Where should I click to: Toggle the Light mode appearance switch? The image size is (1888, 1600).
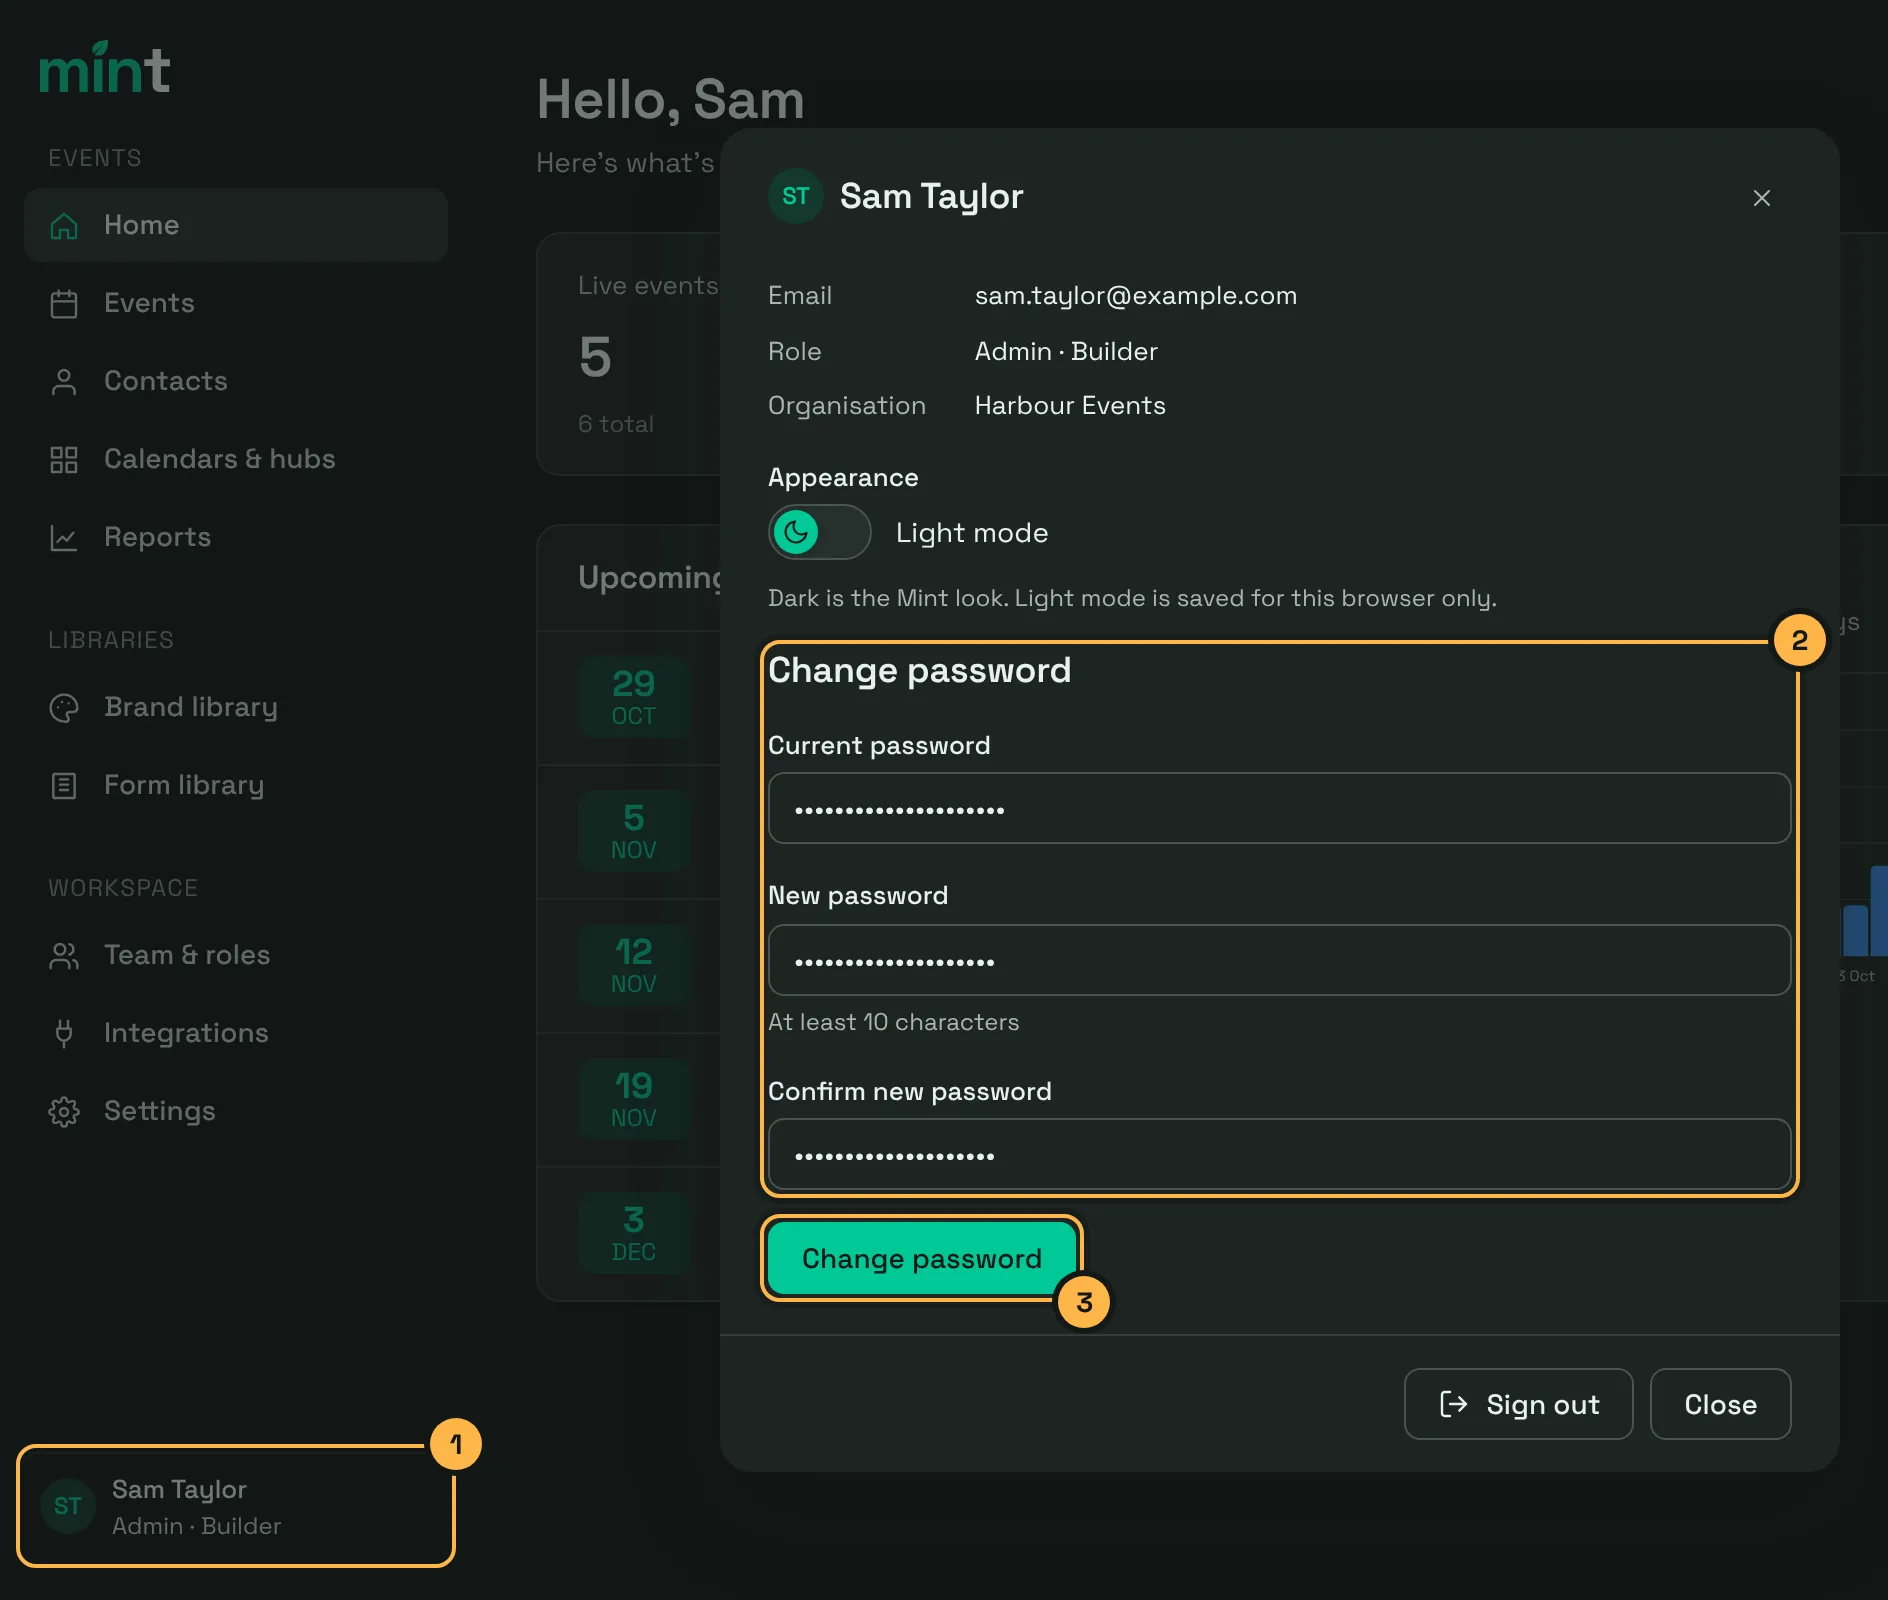point(820,532)
